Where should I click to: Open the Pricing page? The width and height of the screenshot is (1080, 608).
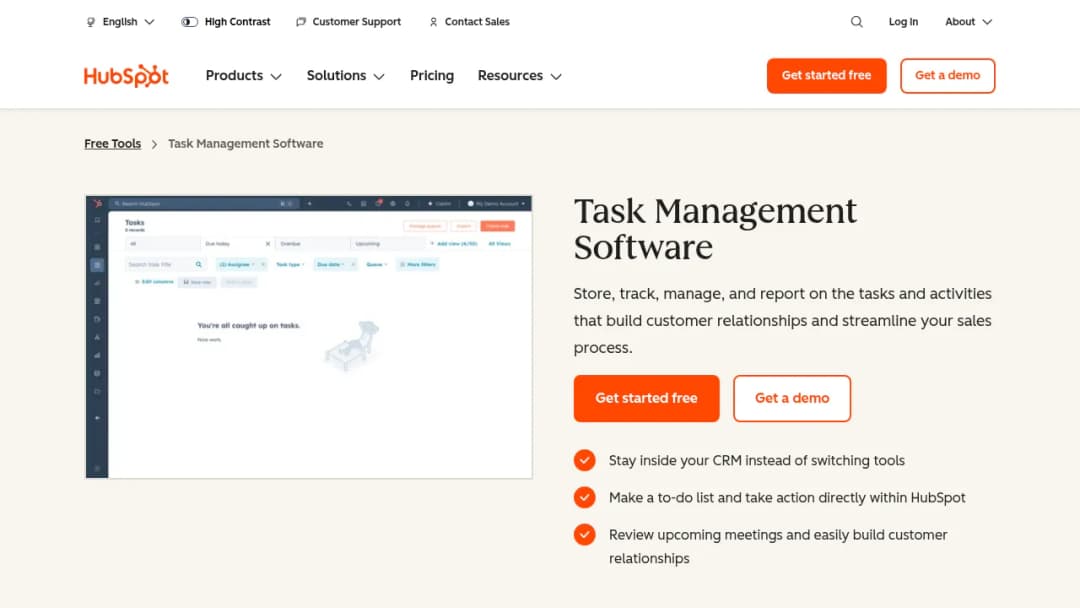tap(432, 76)
